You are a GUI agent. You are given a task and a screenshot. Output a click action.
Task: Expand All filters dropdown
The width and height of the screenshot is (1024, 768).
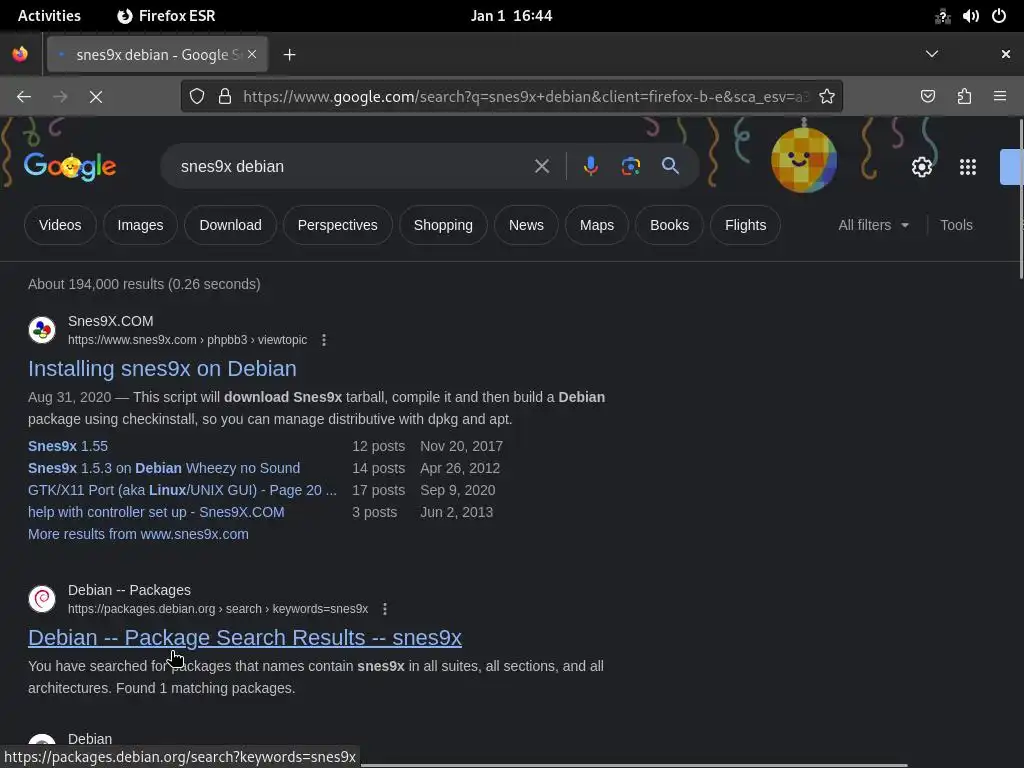point(873,225)
